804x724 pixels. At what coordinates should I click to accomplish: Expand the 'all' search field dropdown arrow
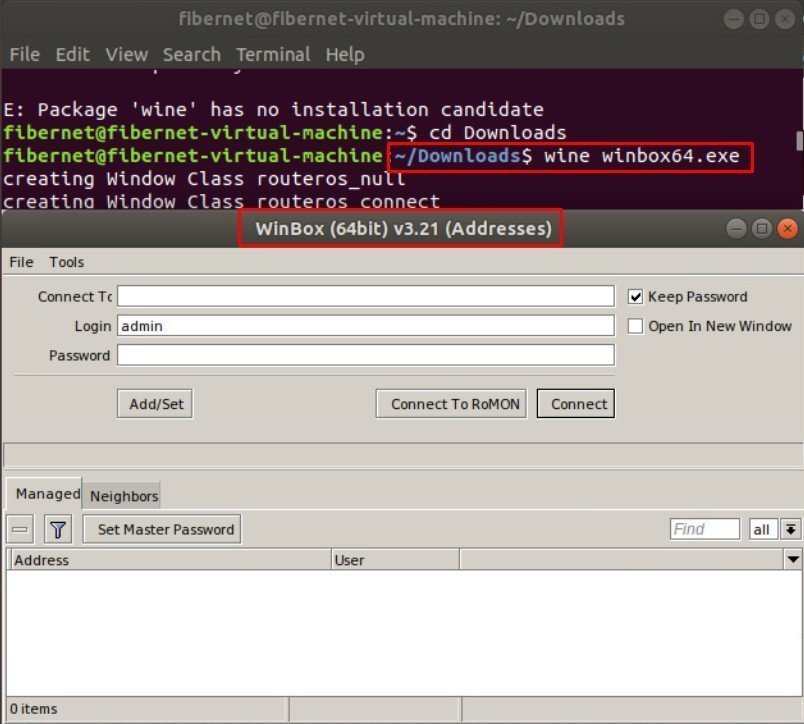791,529
